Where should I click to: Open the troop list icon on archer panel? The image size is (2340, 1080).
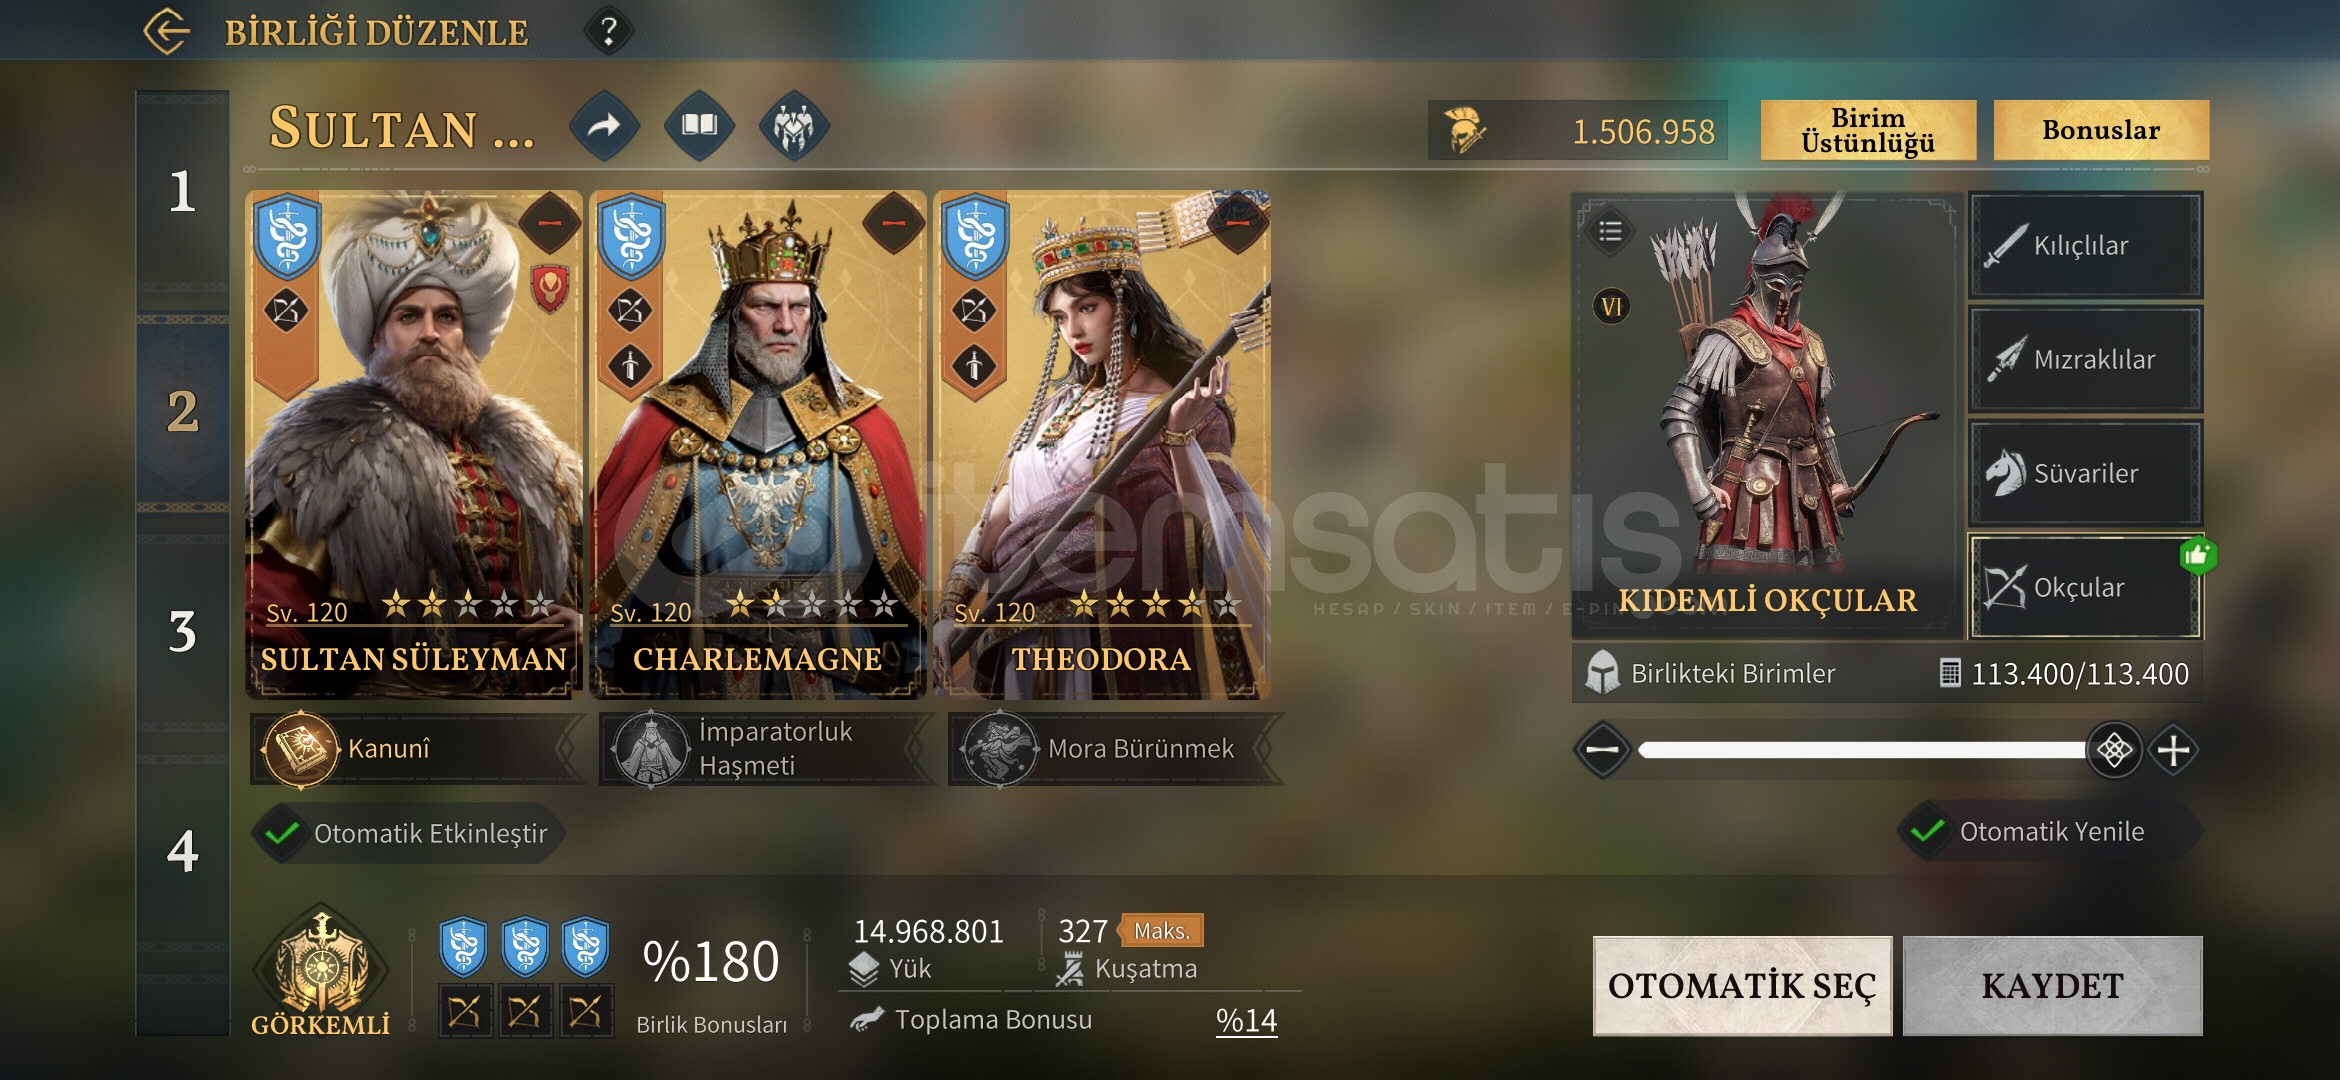click(1610, 232)
